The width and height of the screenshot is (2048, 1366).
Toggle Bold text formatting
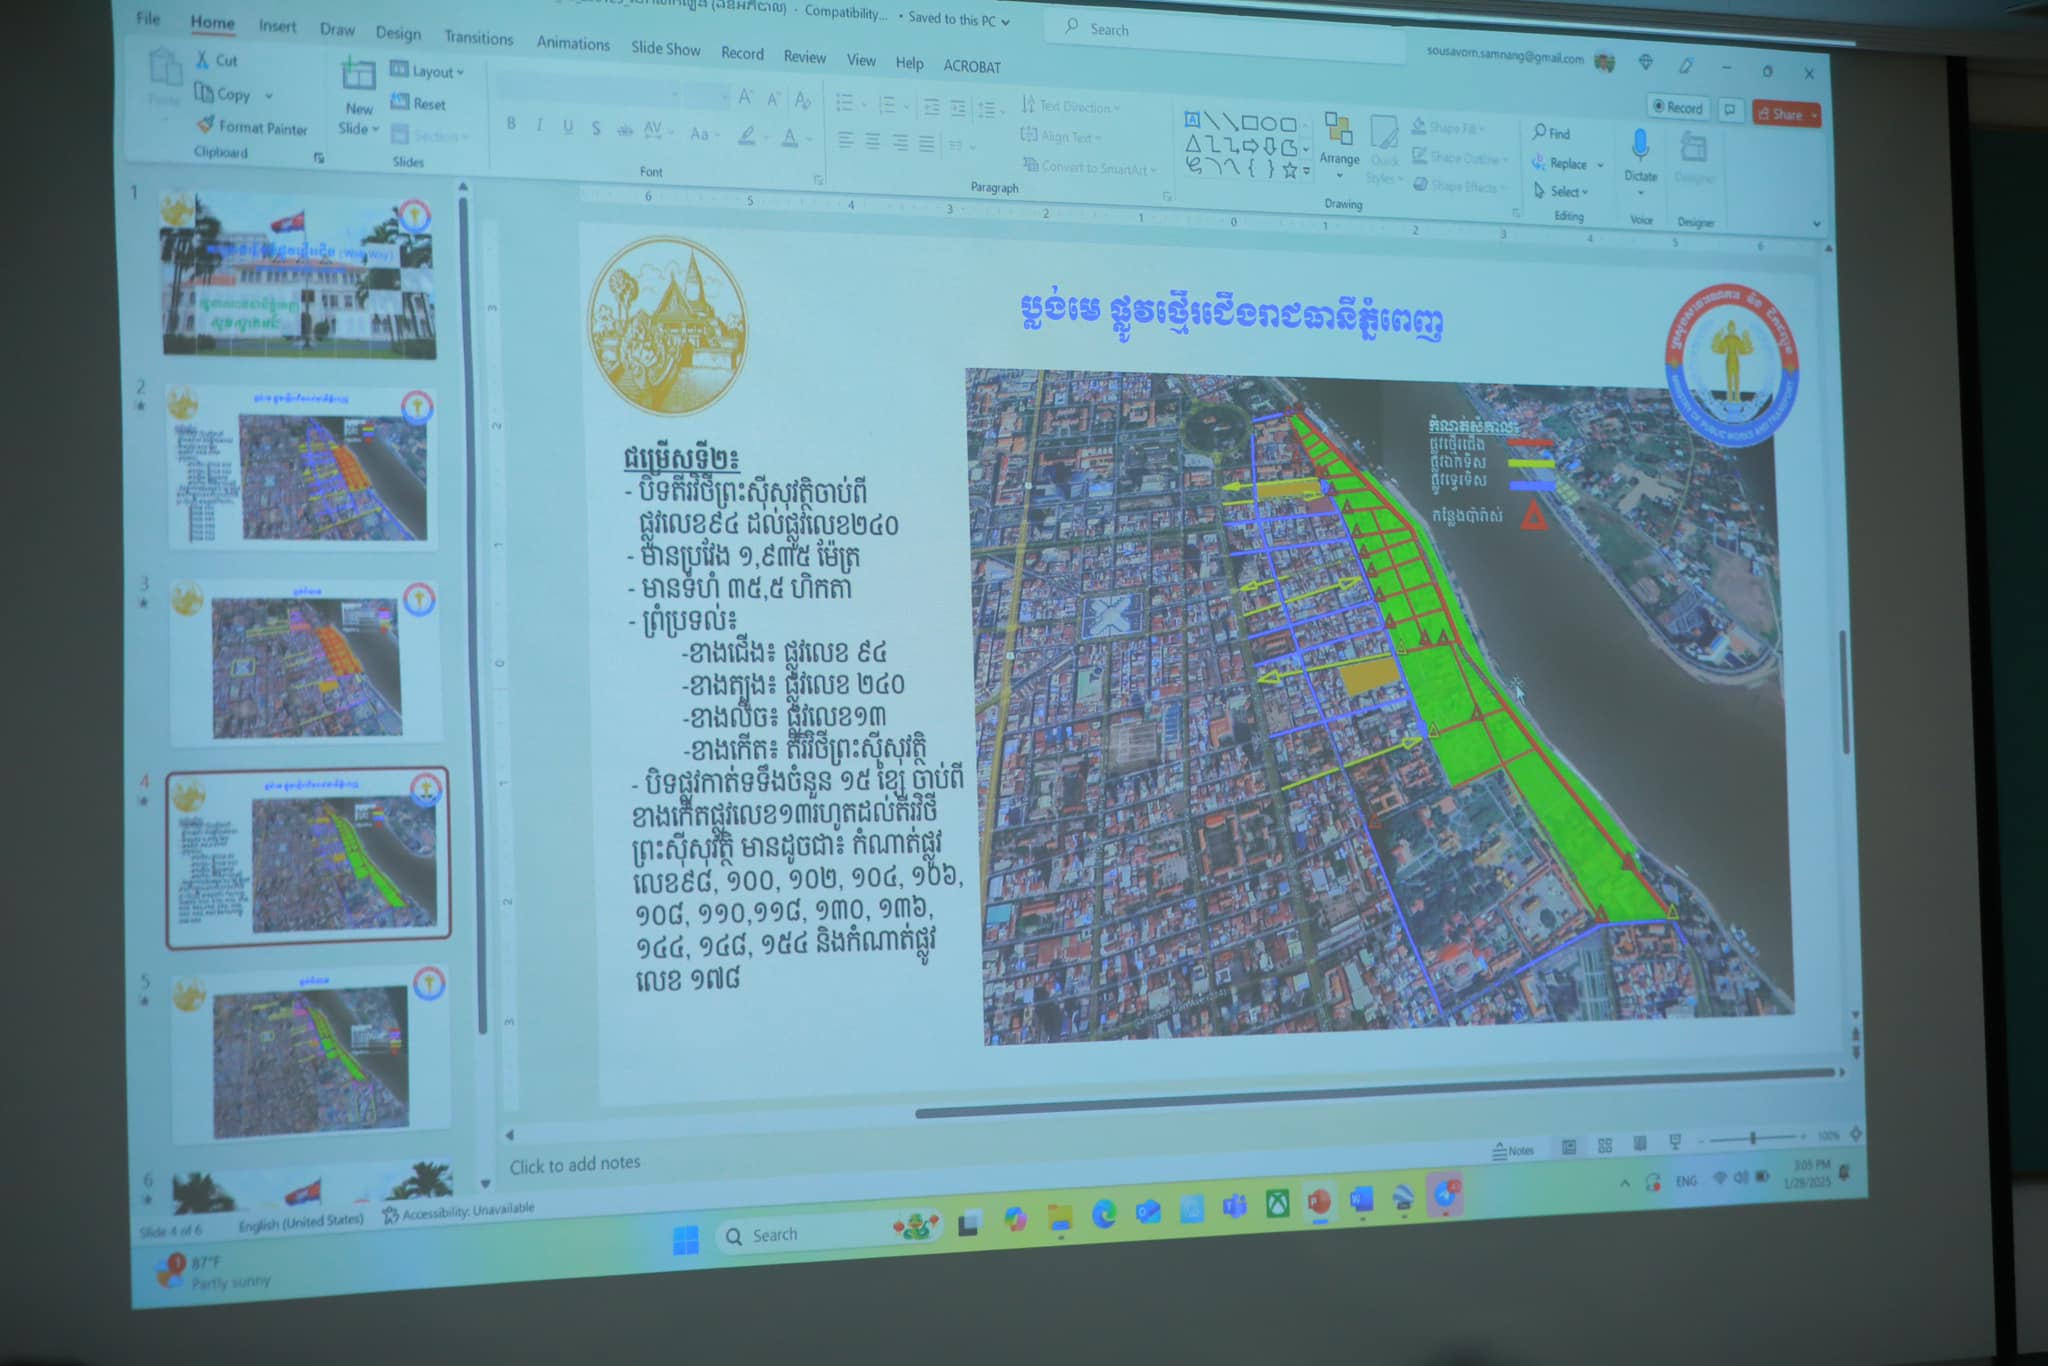[511, 124]
